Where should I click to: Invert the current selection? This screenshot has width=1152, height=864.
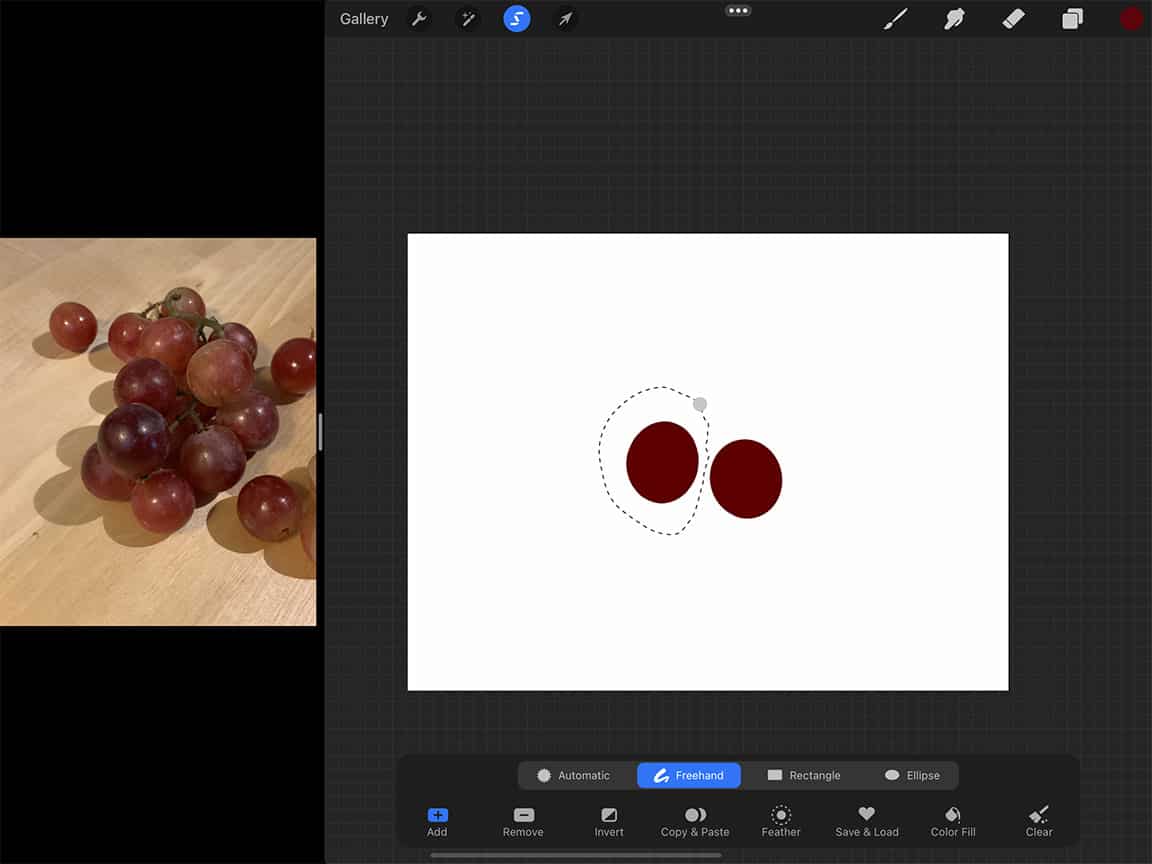coord(608,820)
